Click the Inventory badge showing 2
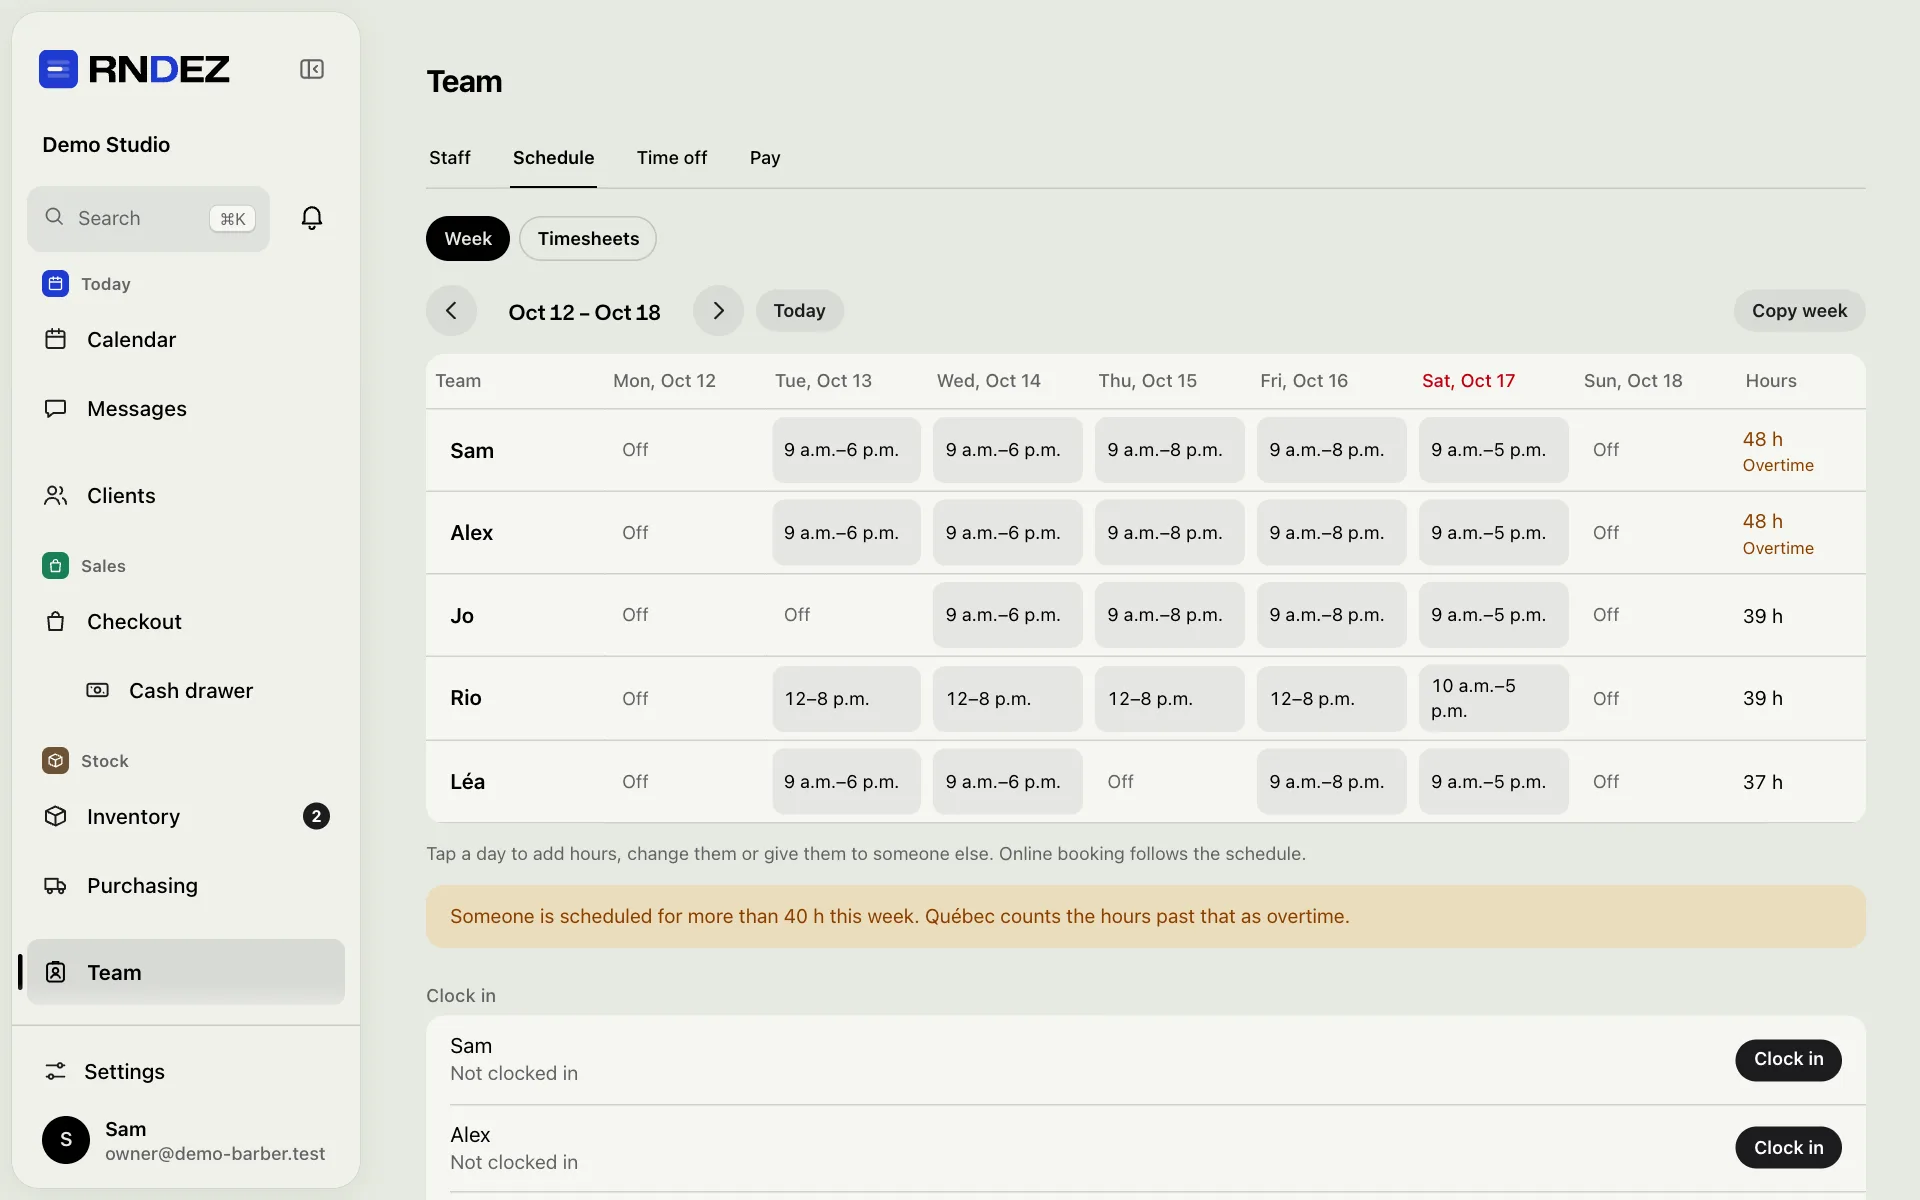 point(316,816)
